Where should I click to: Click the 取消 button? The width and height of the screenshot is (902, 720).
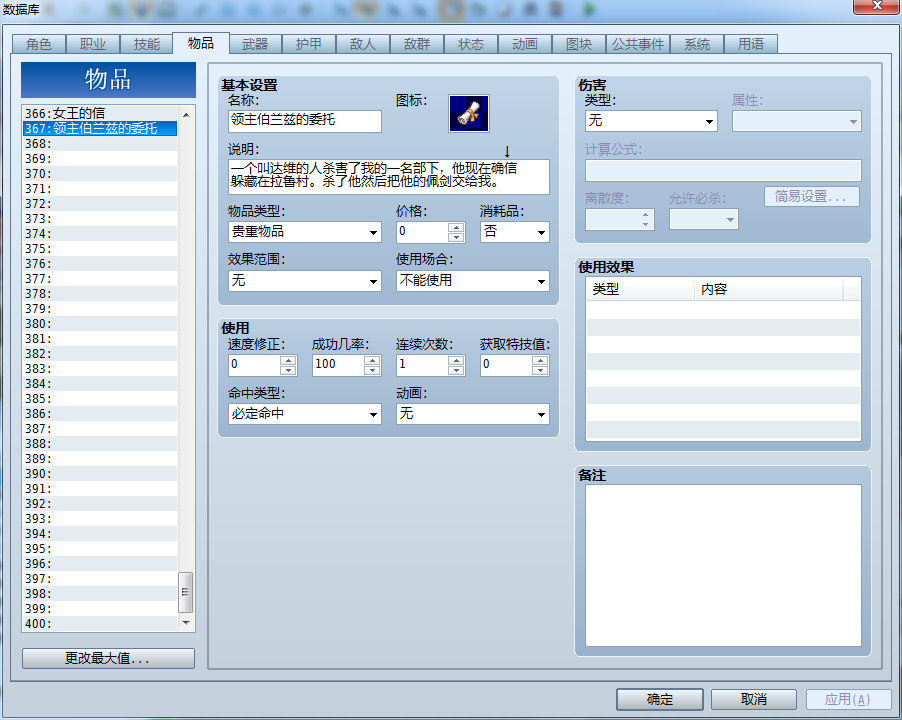click(x=754, y=699)
